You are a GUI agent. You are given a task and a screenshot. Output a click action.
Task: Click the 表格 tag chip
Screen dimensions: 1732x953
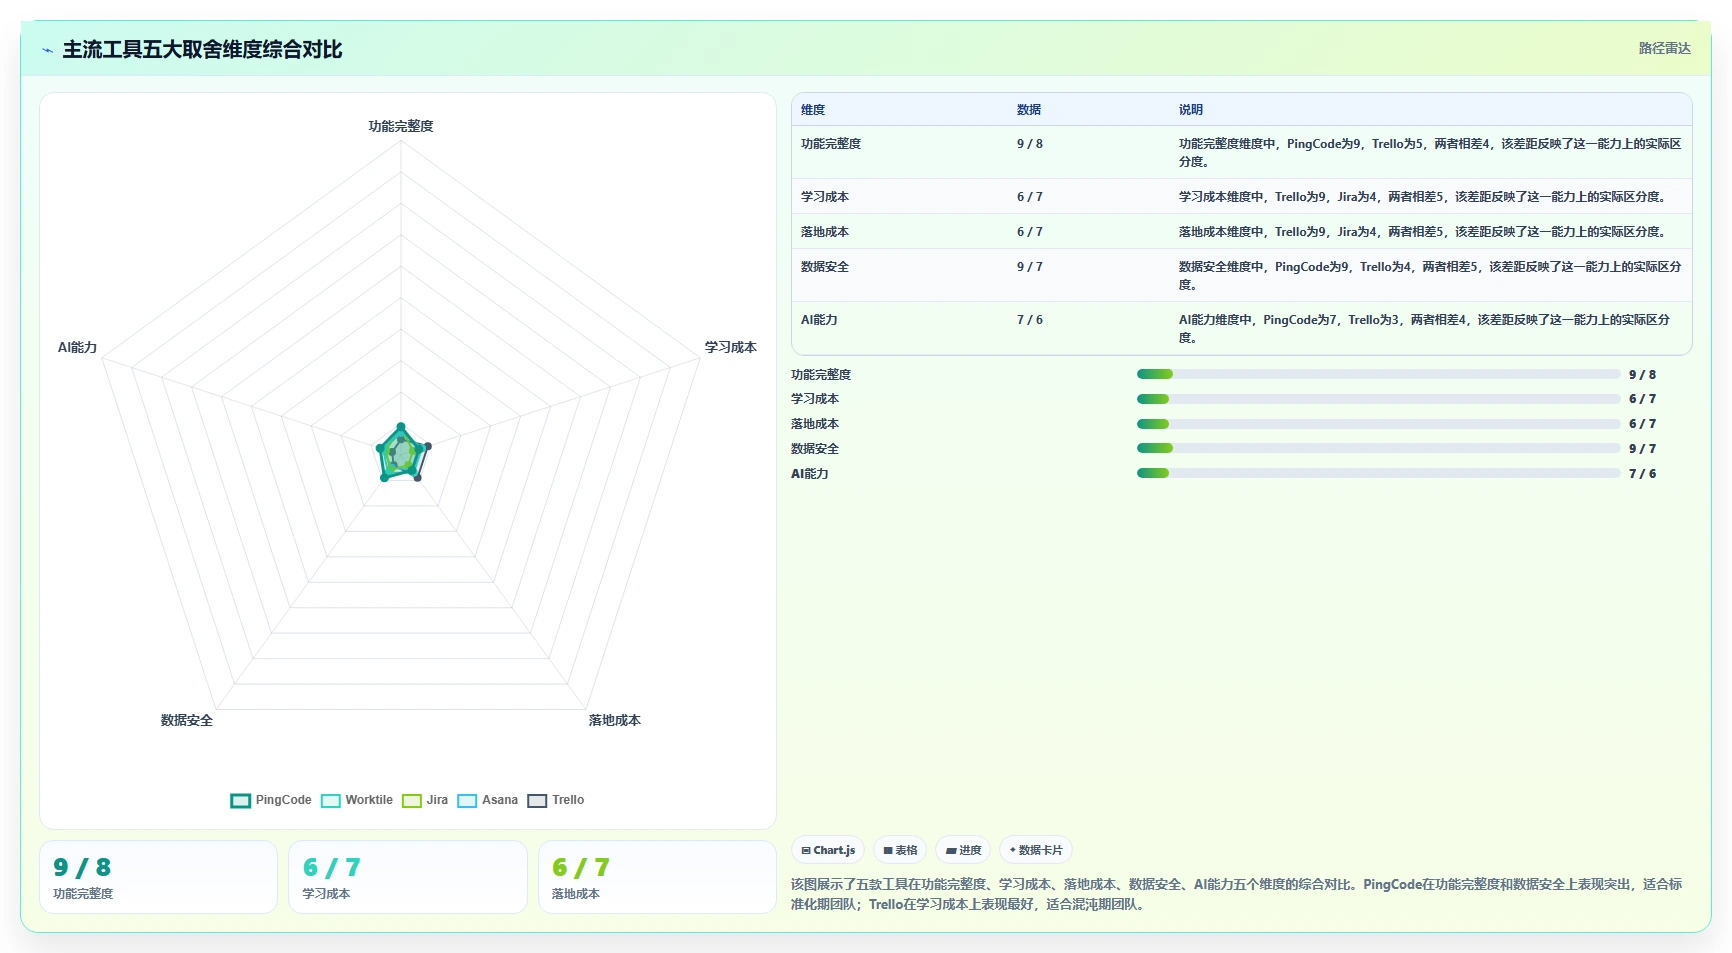coord(900,850)
